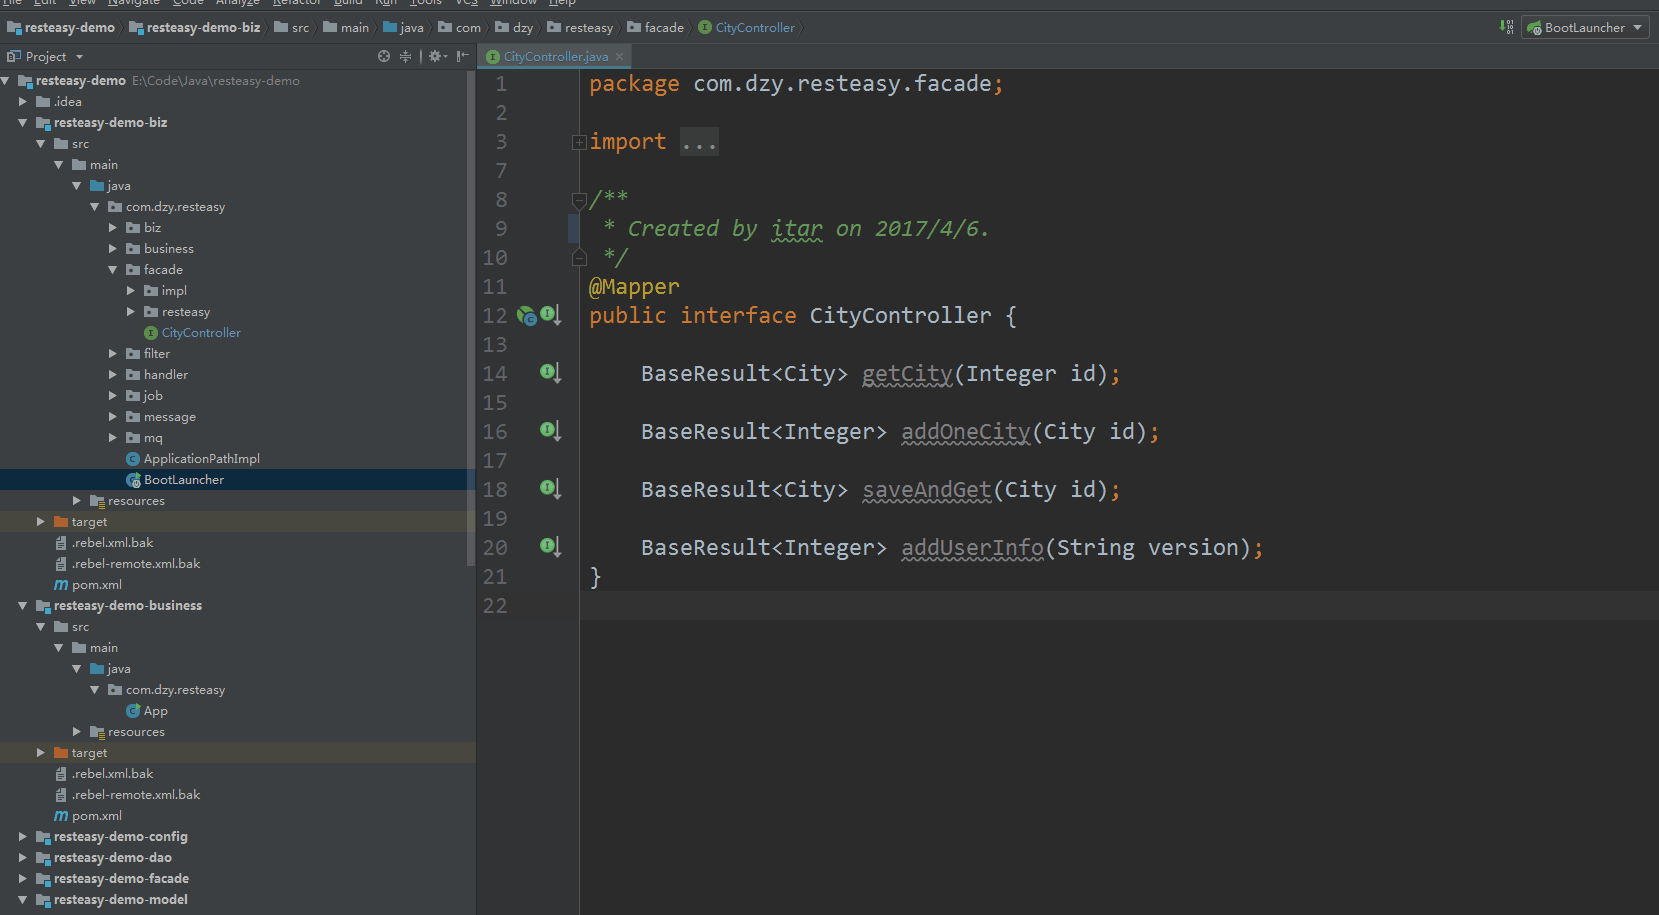Click the getCity method name in code
The image size is (1659, 915).
907,374
